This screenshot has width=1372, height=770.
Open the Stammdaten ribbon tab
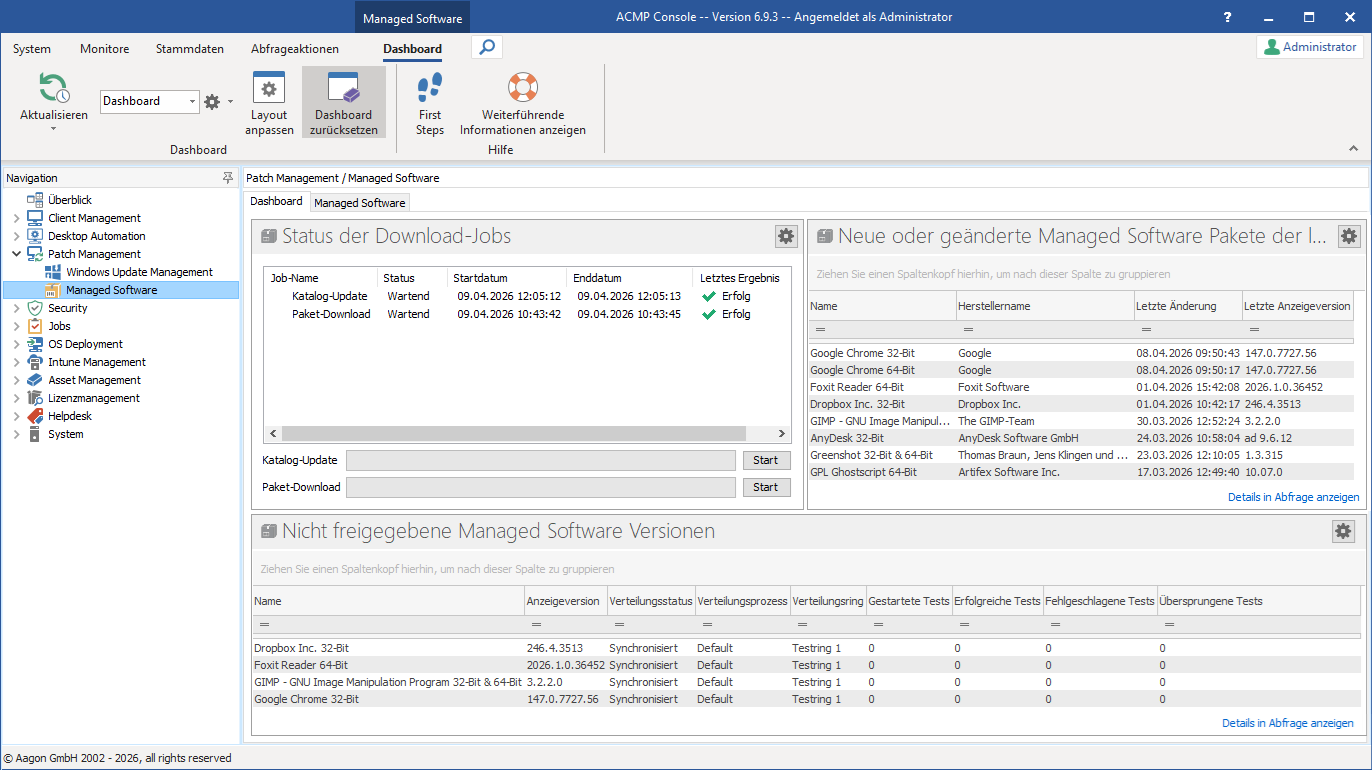coord(190,49)
